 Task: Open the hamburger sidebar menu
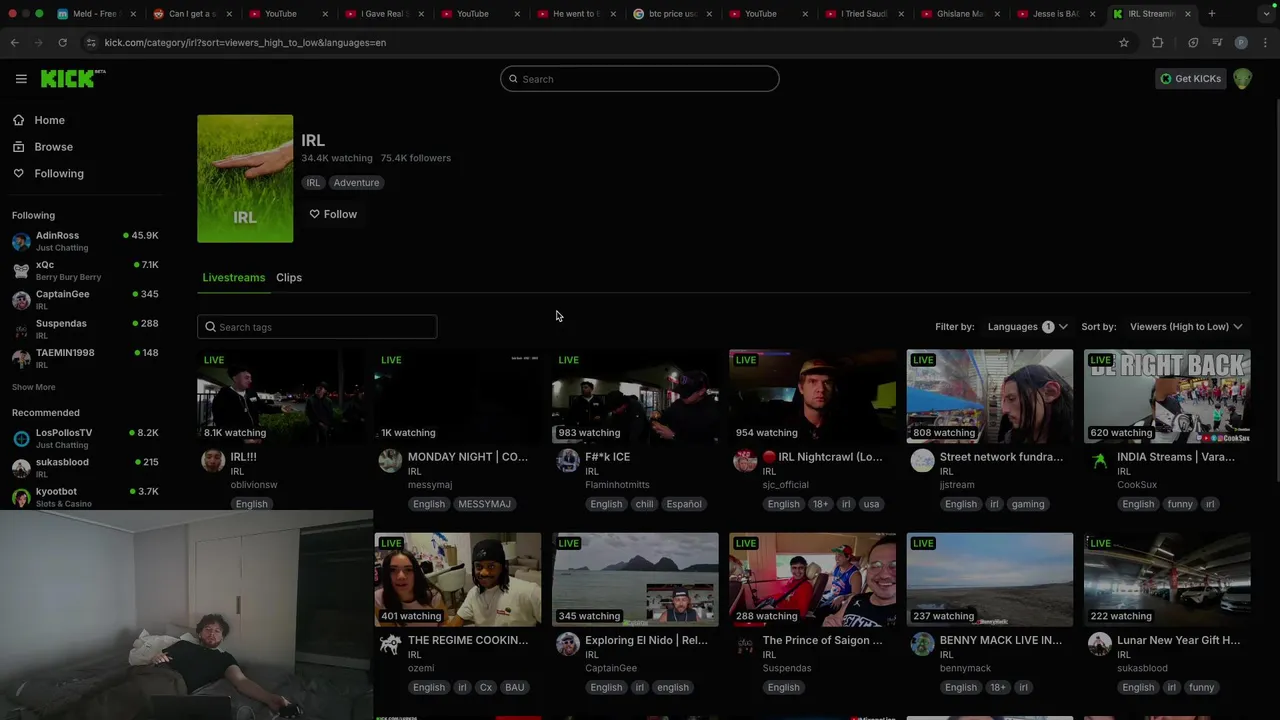point(21,79)
